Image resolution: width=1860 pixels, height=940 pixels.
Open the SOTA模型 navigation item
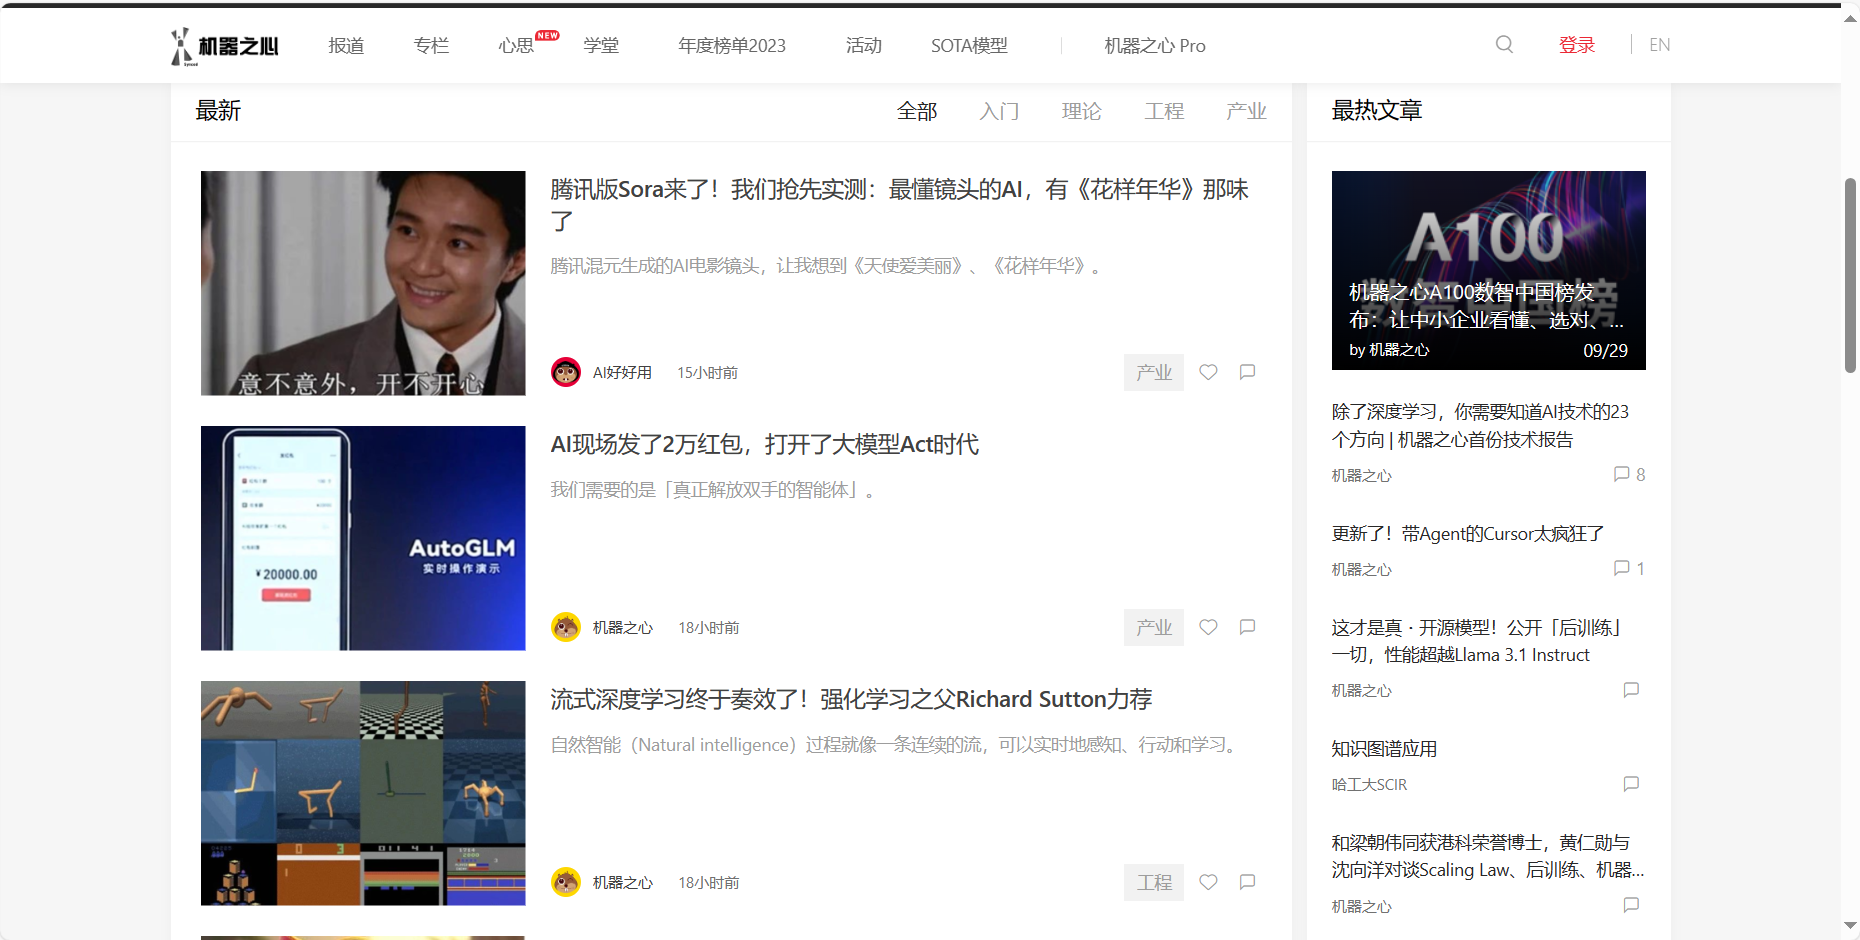[969, 46]
